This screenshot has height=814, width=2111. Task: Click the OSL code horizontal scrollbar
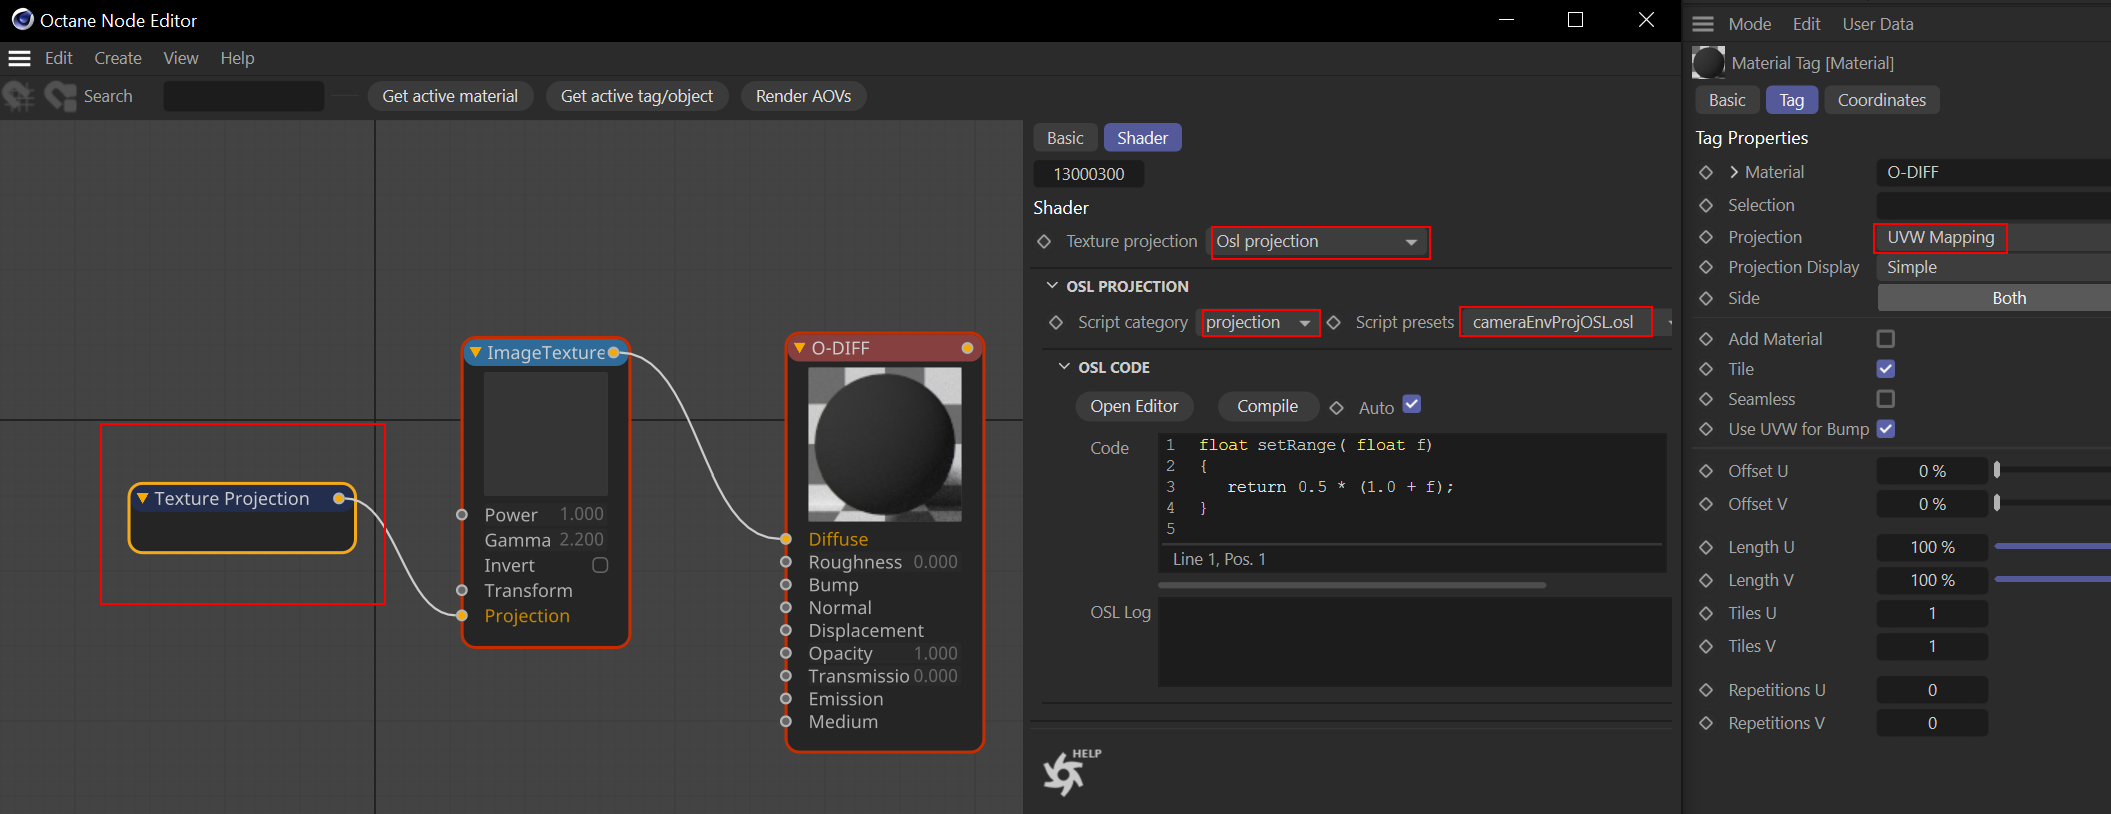click(1352, 585)
